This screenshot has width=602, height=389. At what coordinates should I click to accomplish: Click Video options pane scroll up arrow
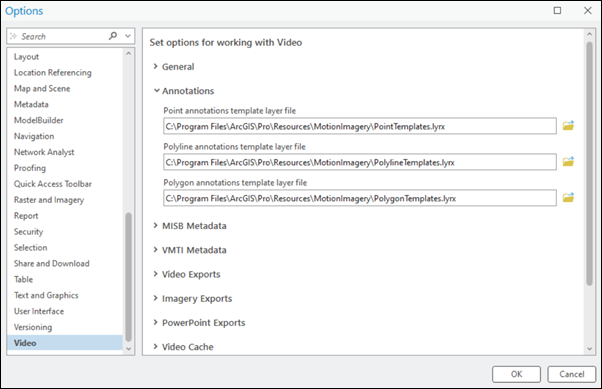[589, 34]
